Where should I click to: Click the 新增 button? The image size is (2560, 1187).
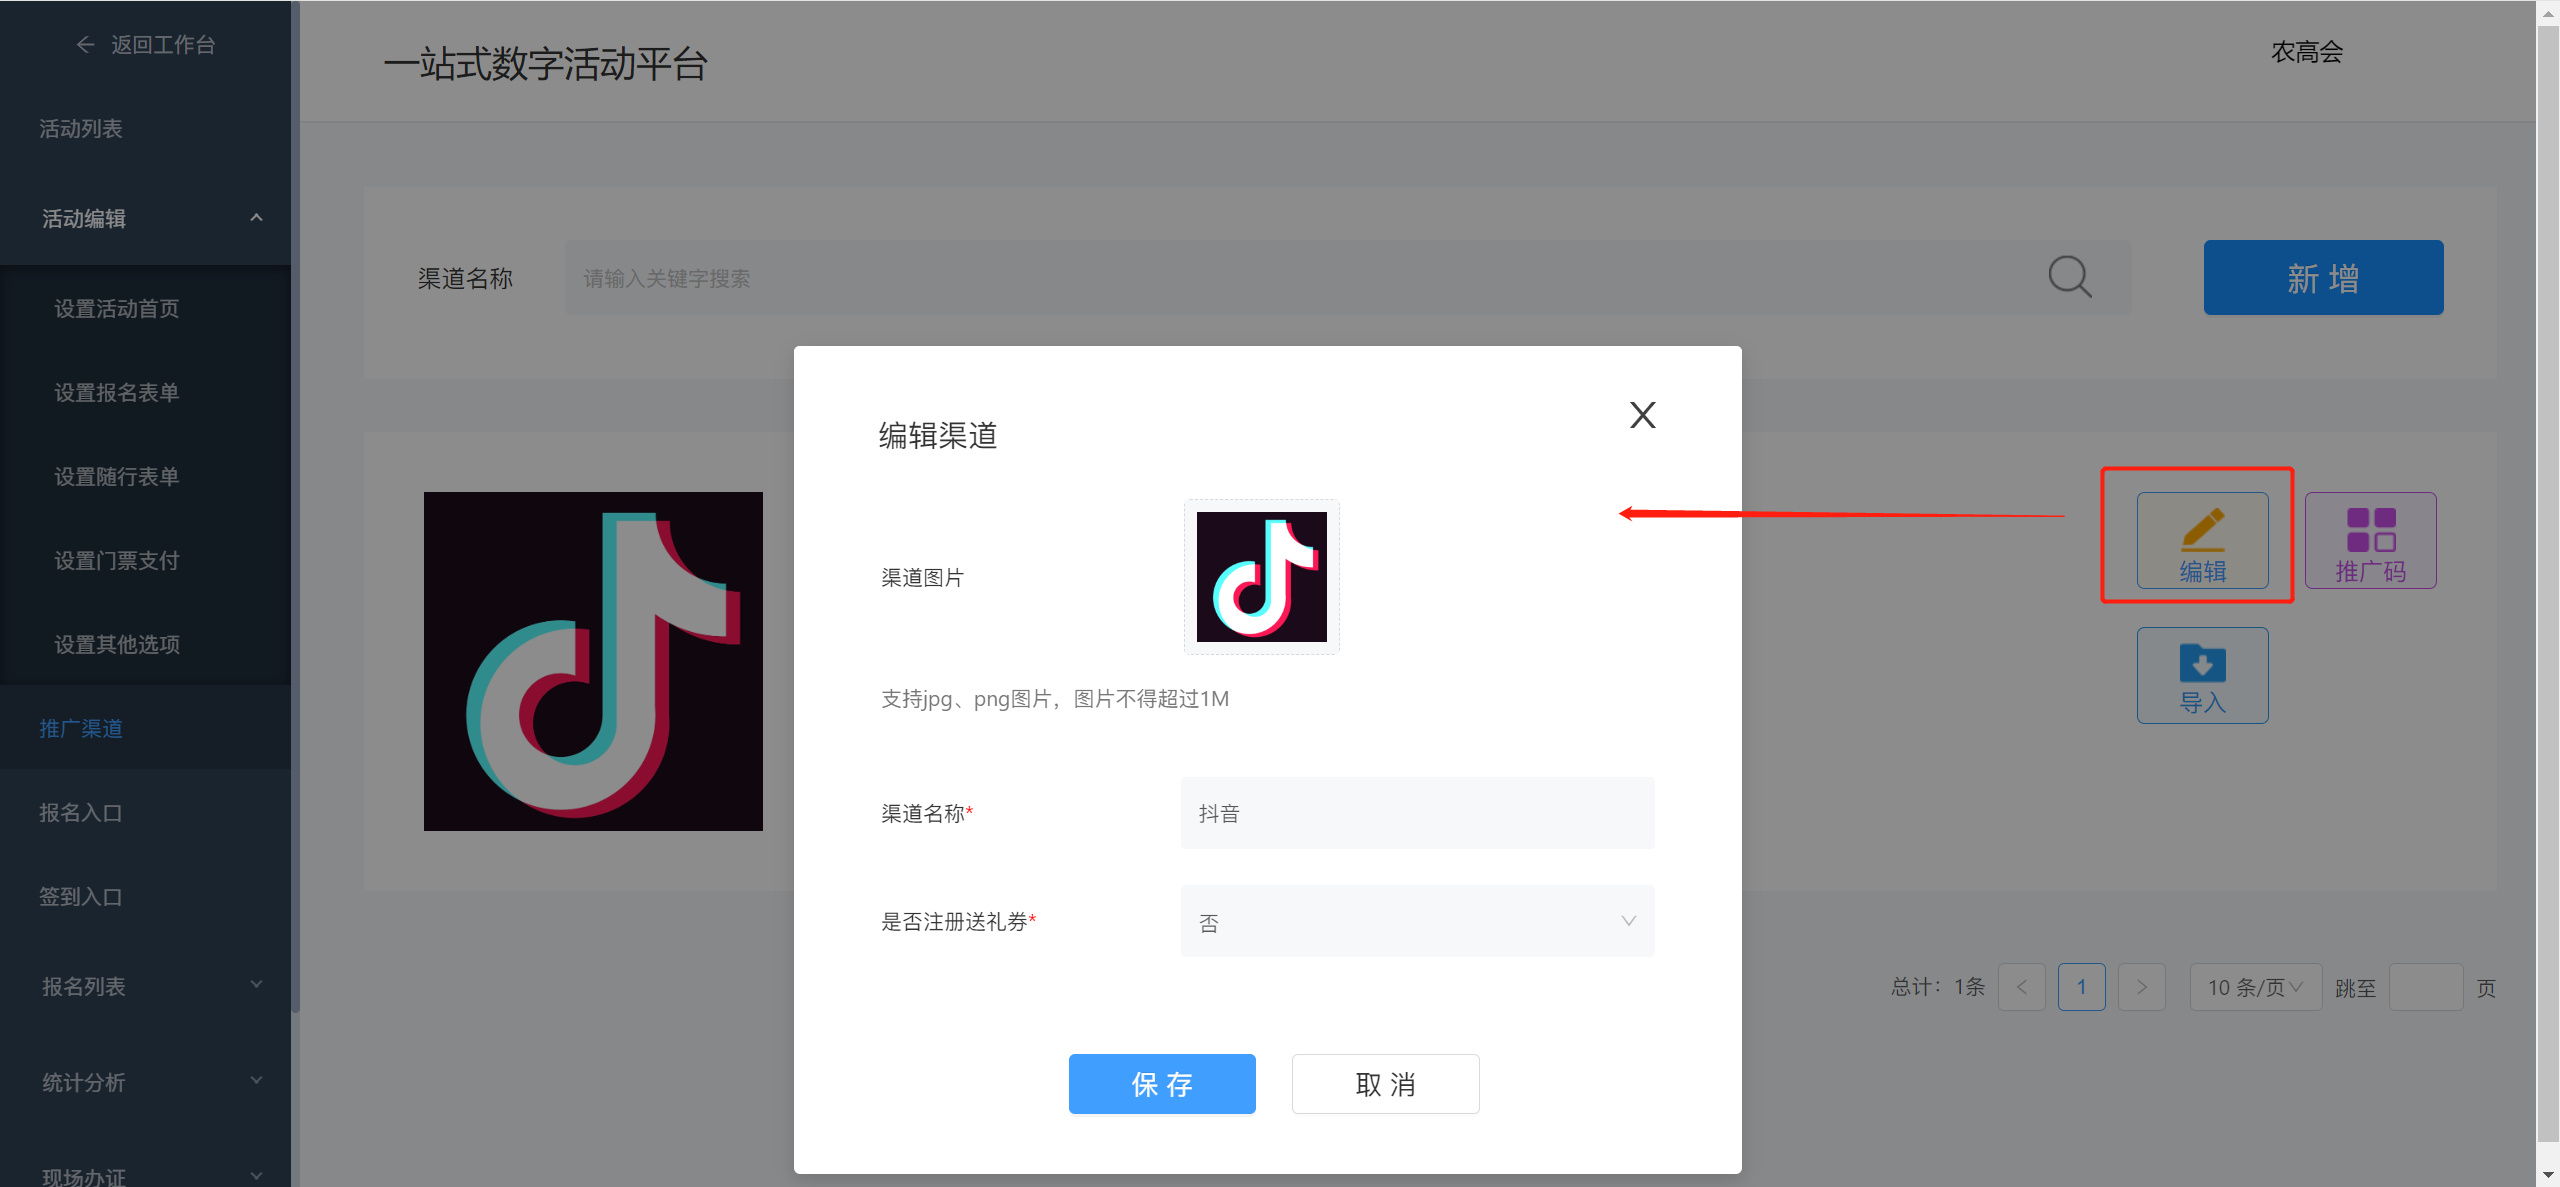(2323, 277)
